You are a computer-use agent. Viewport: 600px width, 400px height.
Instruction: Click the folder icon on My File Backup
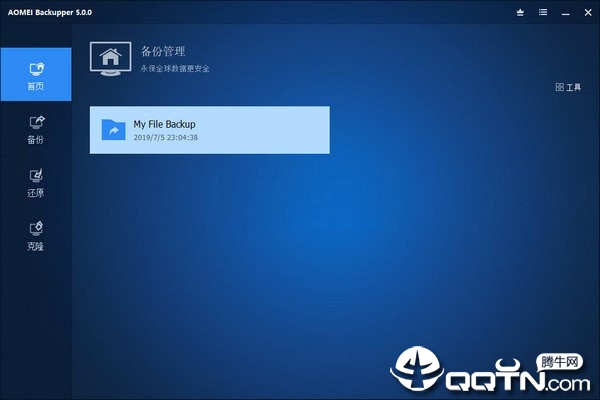113,130
